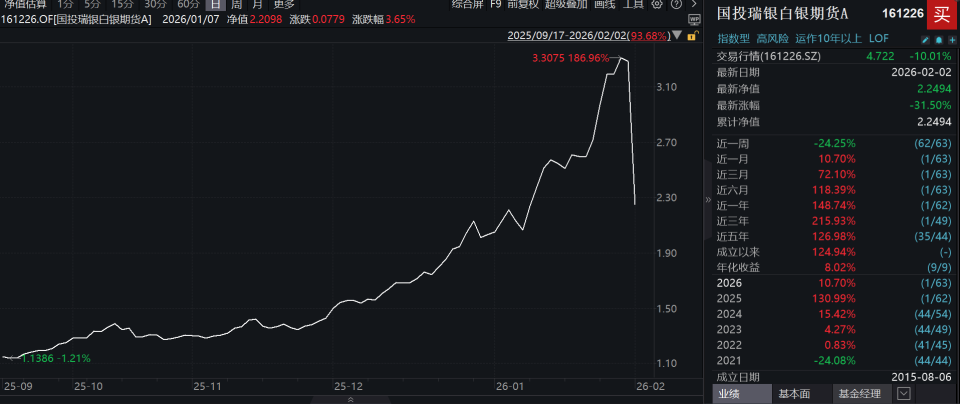Click the rank (62/63) for 近一周
960x404 pixels.
coord(934,144)
